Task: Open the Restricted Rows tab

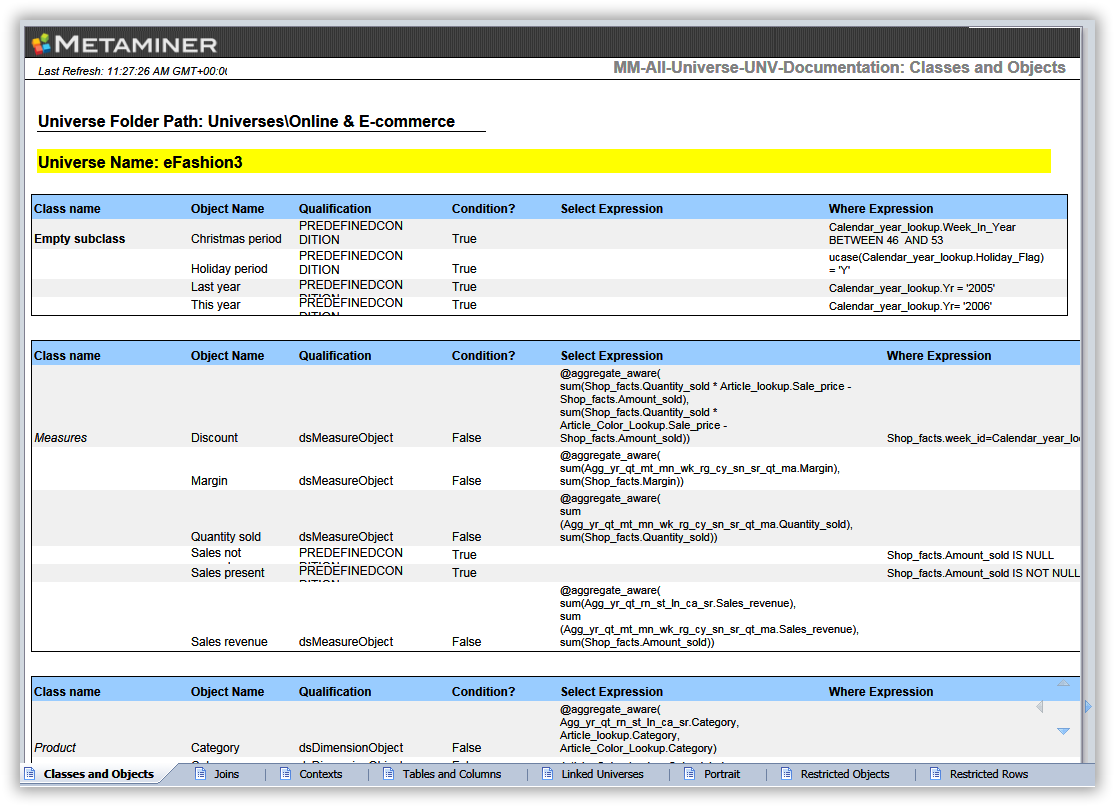Action: pyautogui.click(x=989, y=774)
